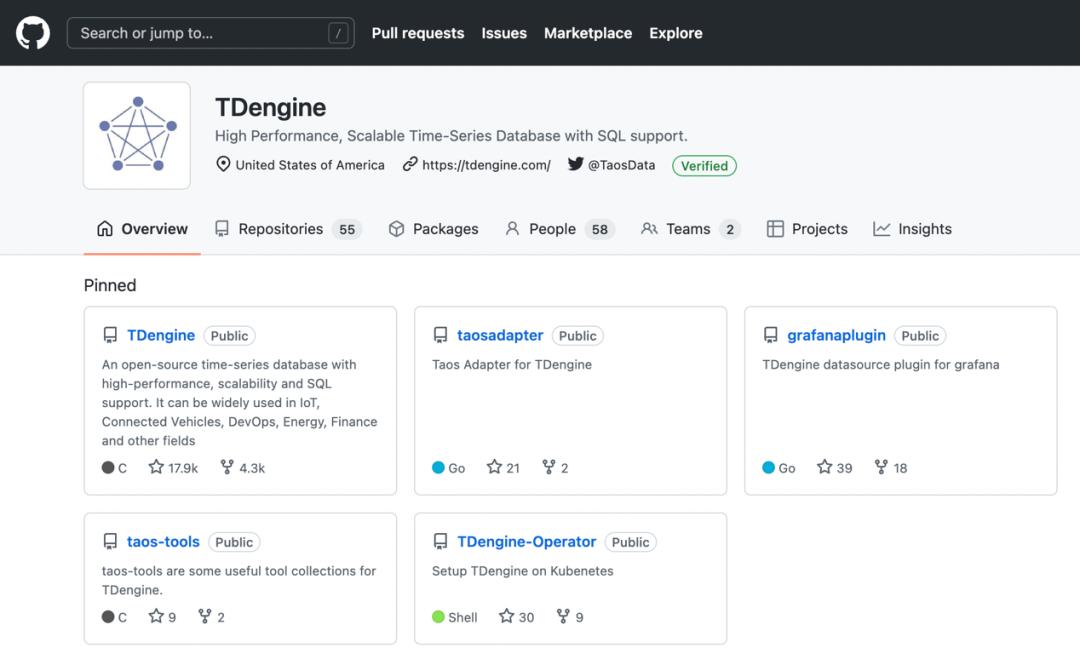1080x665 pixels.
Task: Go to Marketplace in the header
Action: pyautogui.click(x=588, y=33)
